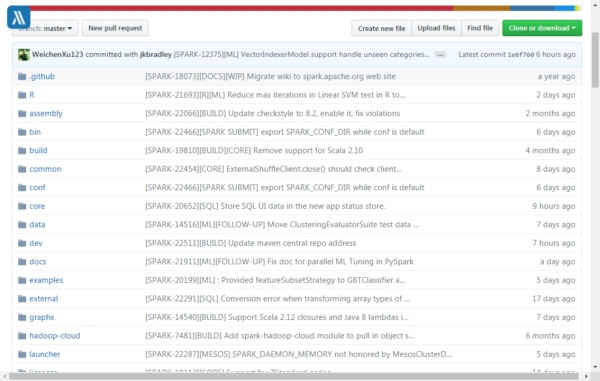
Task: Click the bin folder icon
Action: click(x=22, y=132)
